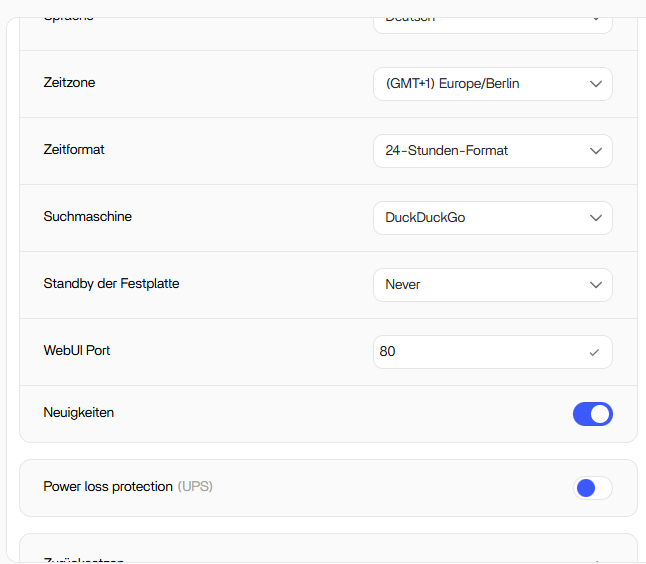
Task: Click the Standby der Festplatte label
Action: coord(112,284)
